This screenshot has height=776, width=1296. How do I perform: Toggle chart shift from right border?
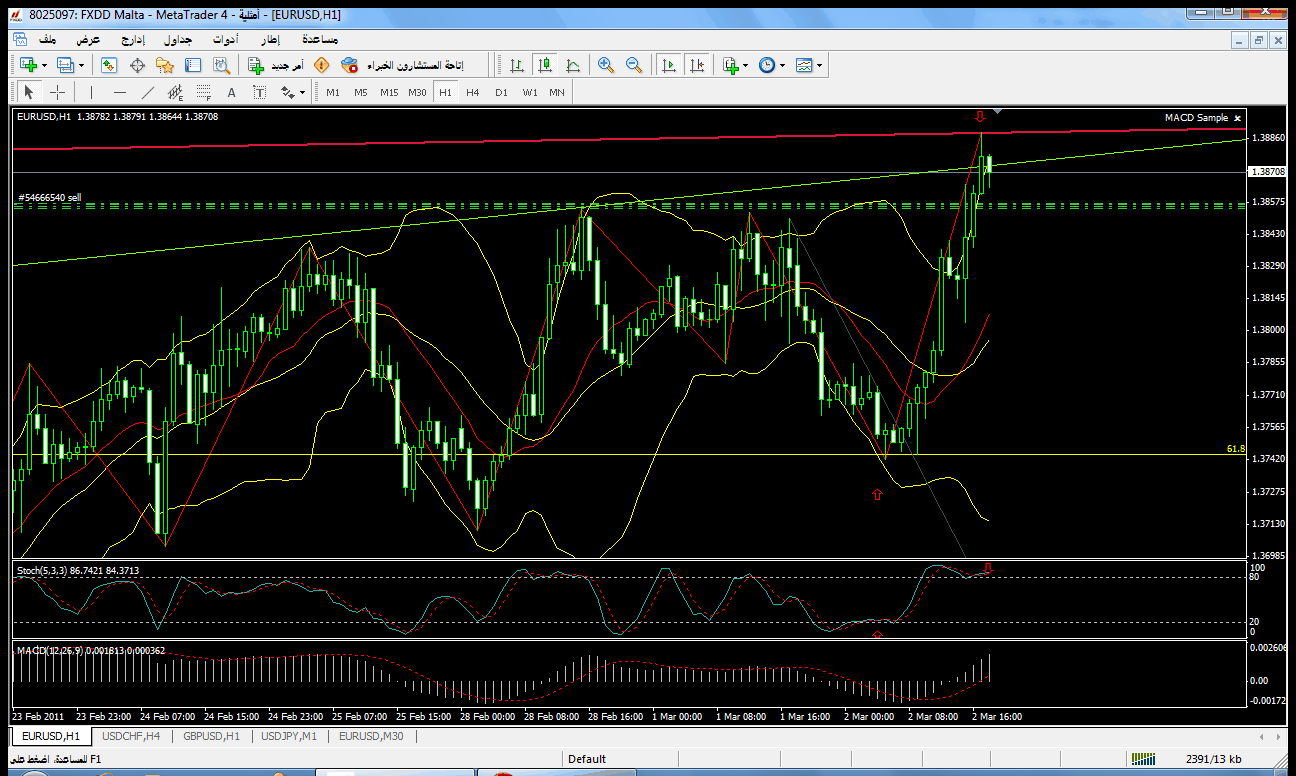tap(697, 65)
